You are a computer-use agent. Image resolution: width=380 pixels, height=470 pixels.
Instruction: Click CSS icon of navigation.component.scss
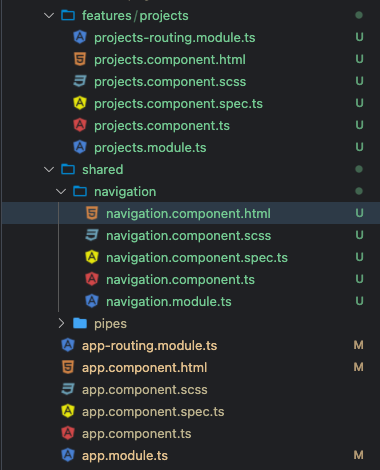click(x=92, y=235)
